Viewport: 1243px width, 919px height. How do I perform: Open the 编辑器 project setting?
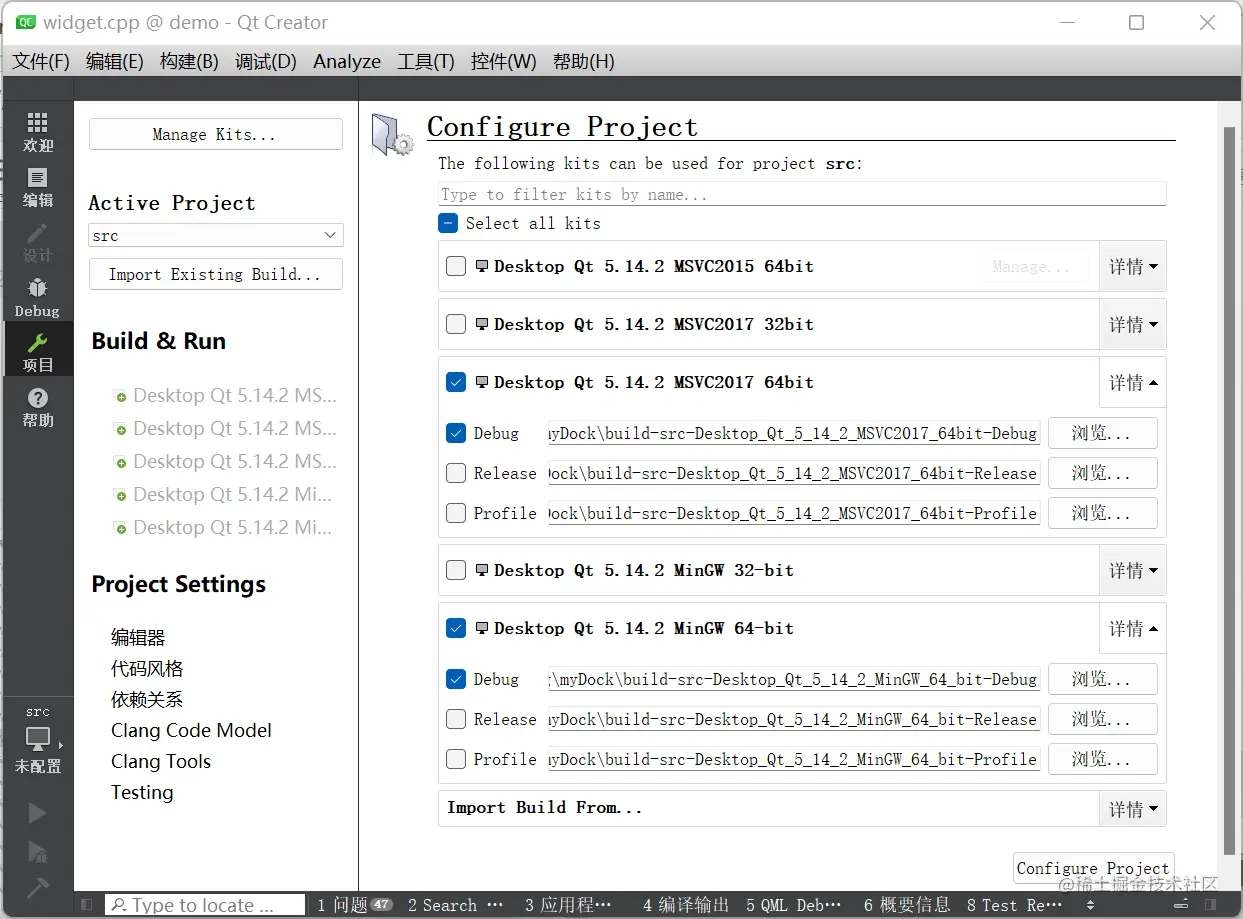(x=138, y=637)
